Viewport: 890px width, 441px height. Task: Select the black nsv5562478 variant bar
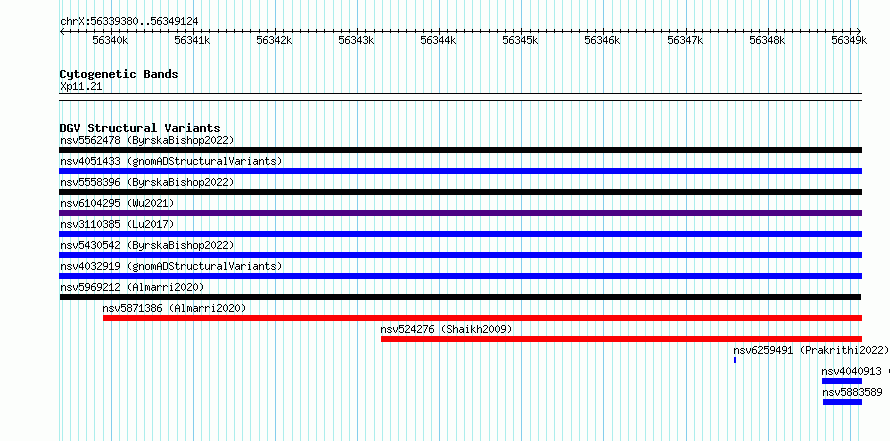(x=461, y=150)
